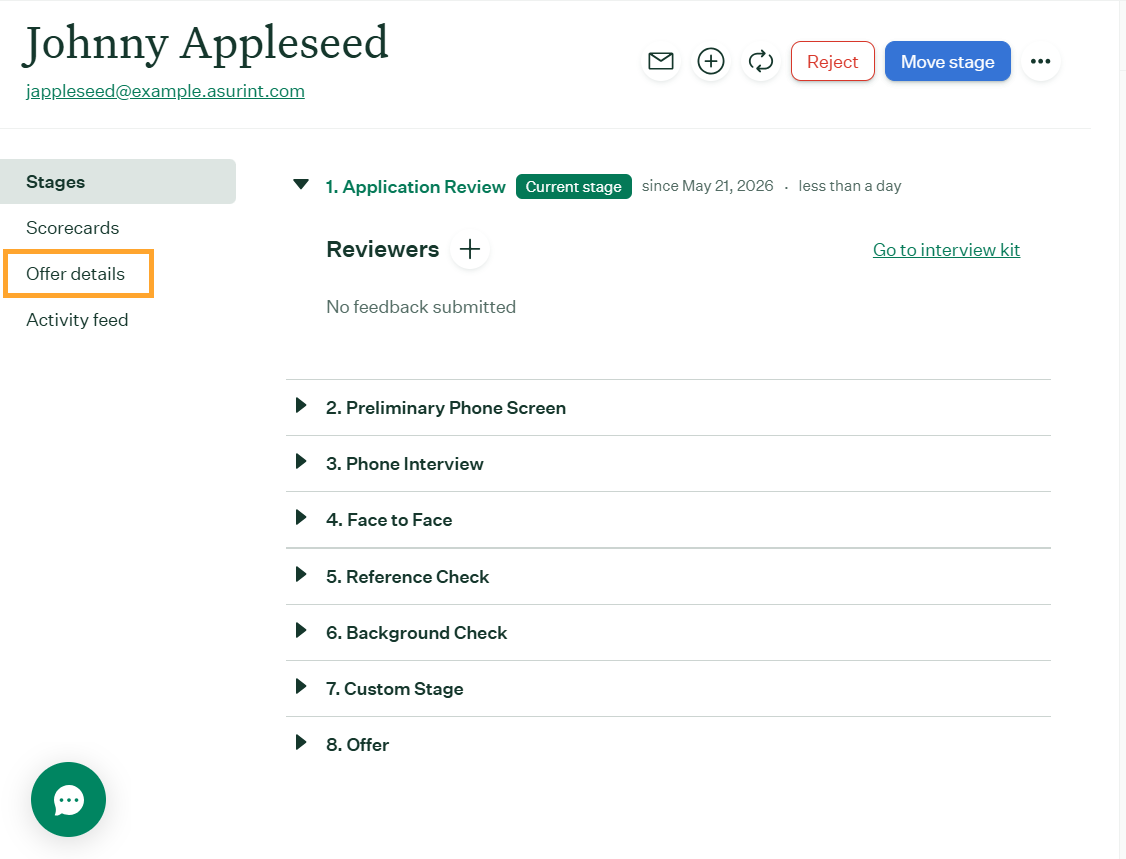
Task: Collapse the Application Review stage
Action: click(301, 185)
